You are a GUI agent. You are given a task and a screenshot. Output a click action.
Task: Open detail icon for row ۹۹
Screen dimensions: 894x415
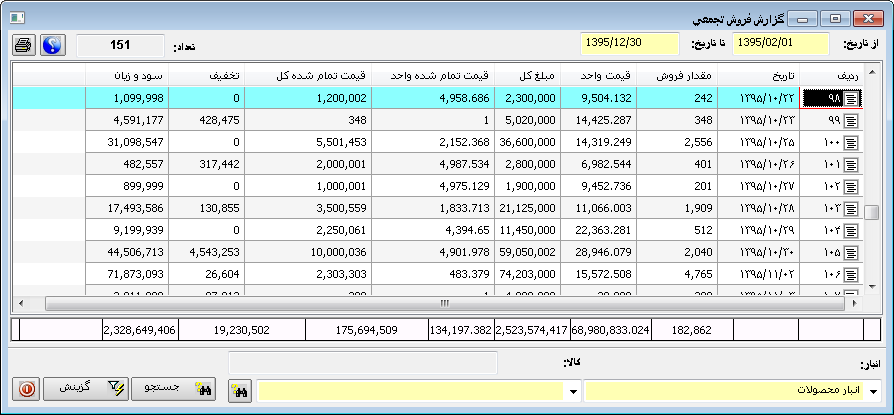click(x=851, y=121)
